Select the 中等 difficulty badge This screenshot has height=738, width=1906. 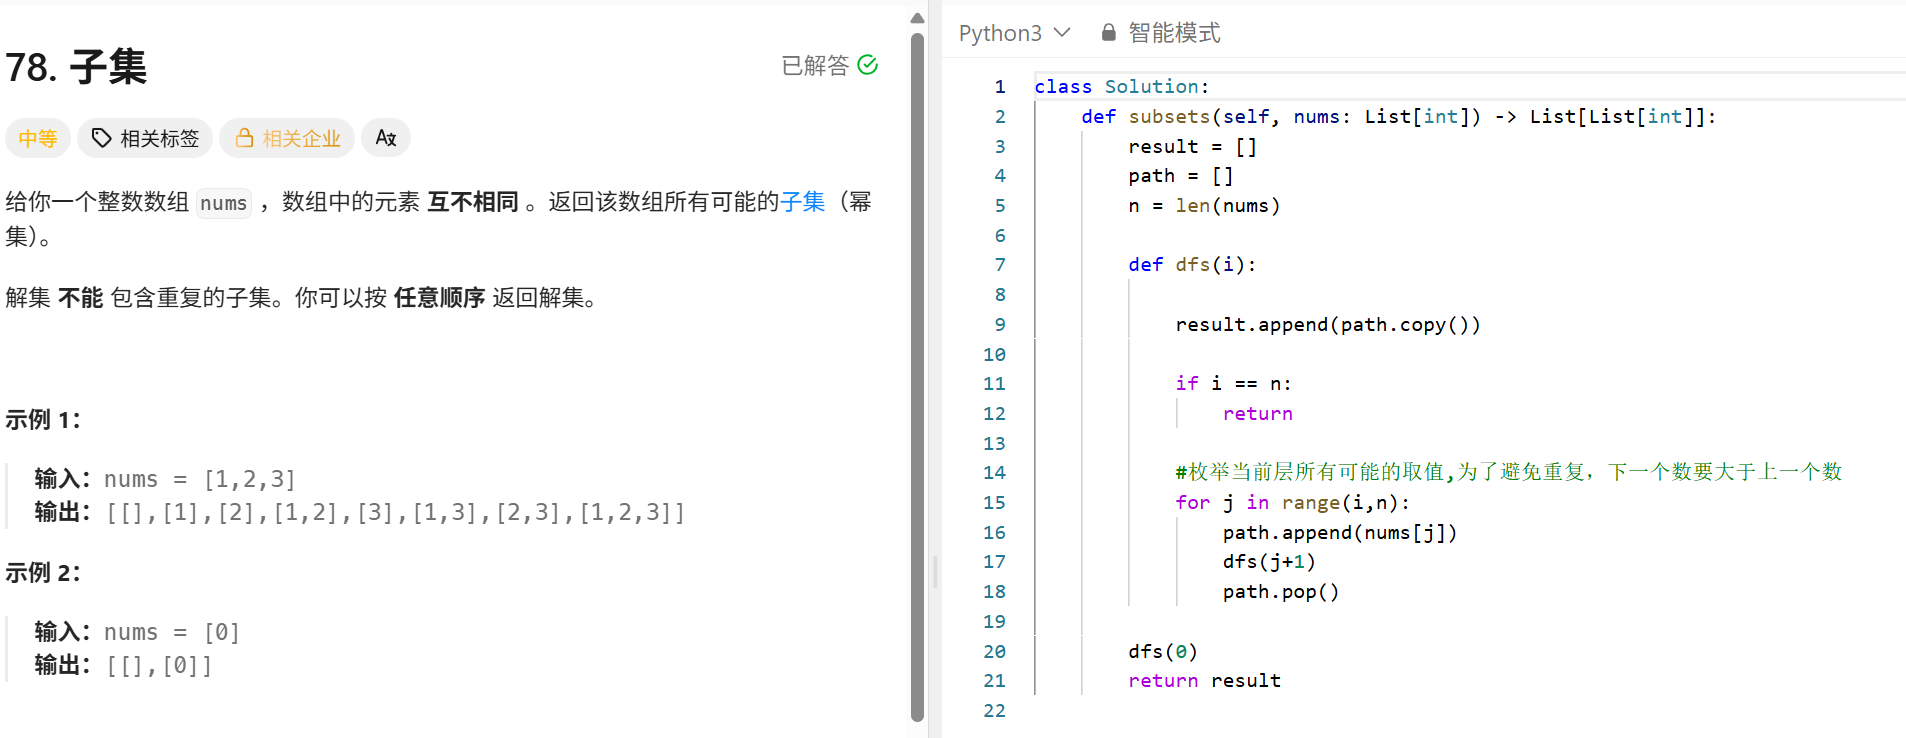pos(38,138)
